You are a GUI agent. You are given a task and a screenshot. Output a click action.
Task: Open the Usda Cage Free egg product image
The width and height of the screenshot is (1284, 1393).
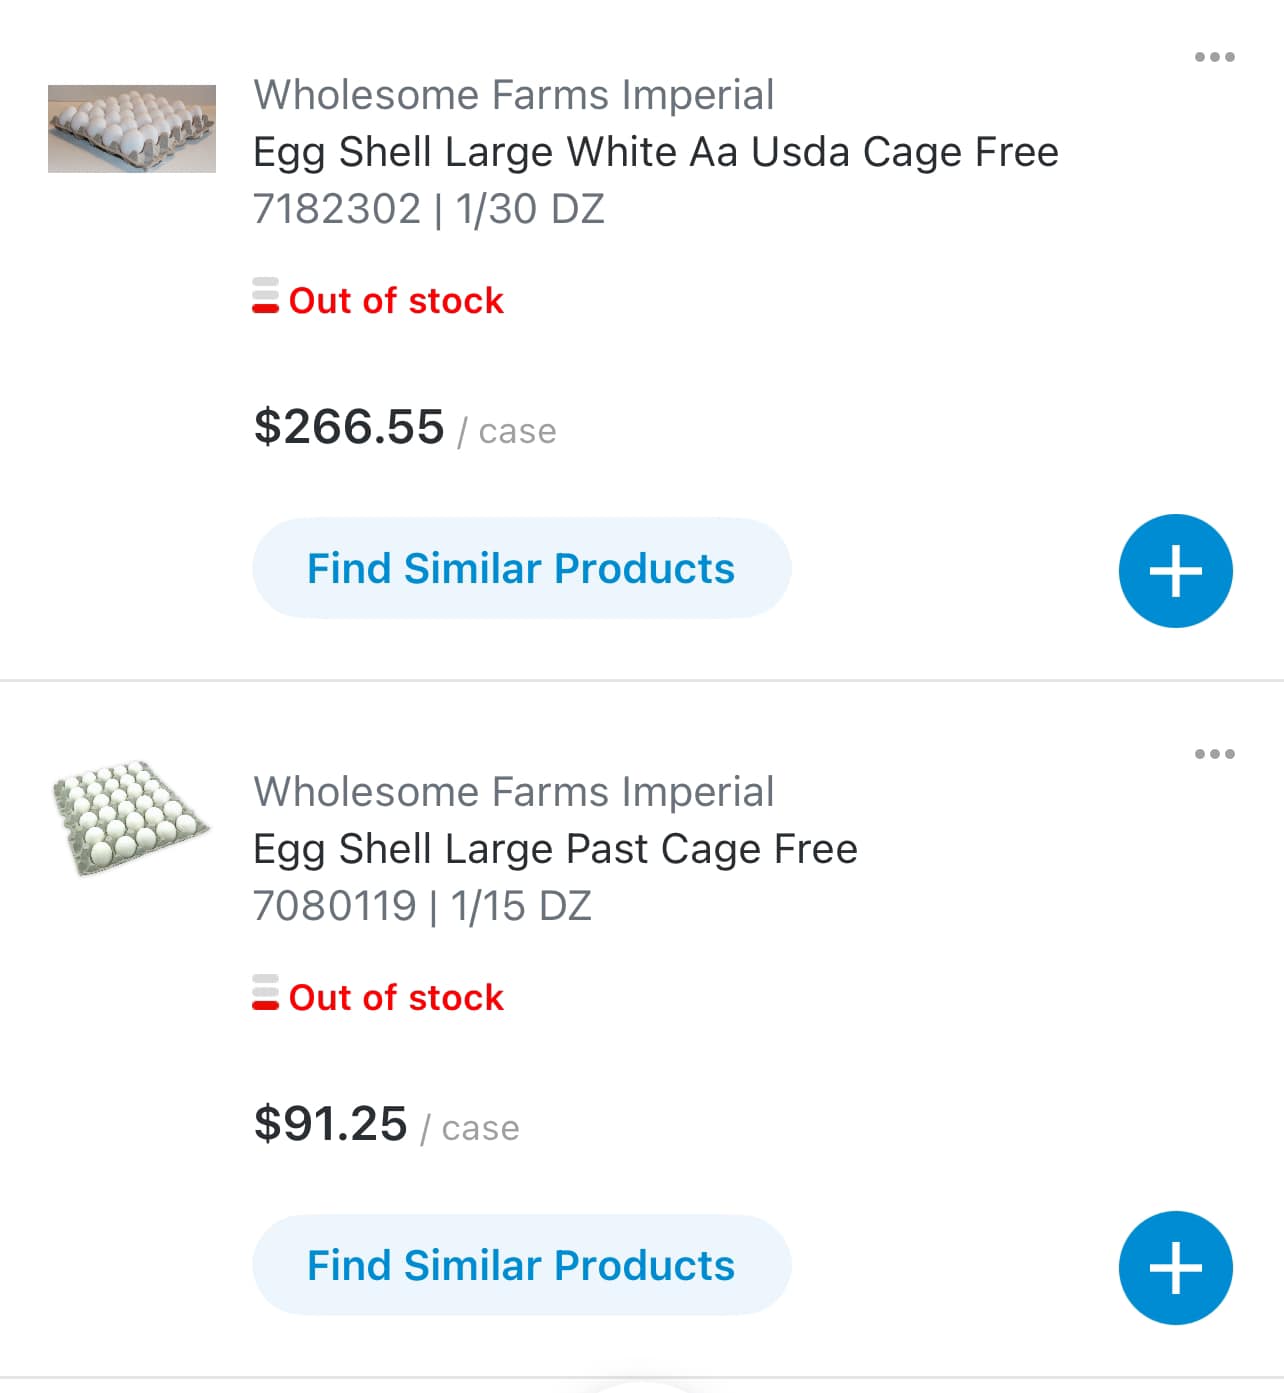(x=132, y=129)
